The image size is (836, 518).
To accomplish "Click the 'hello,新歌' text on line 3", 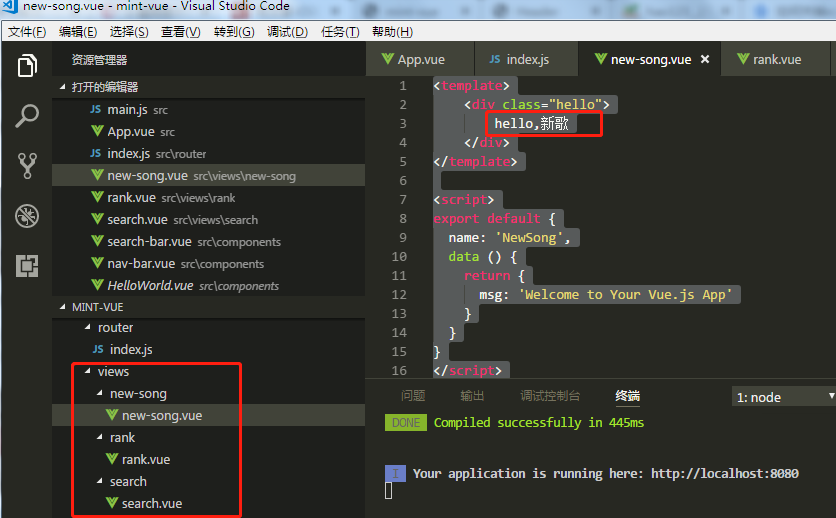I will (x=531, y=123).
